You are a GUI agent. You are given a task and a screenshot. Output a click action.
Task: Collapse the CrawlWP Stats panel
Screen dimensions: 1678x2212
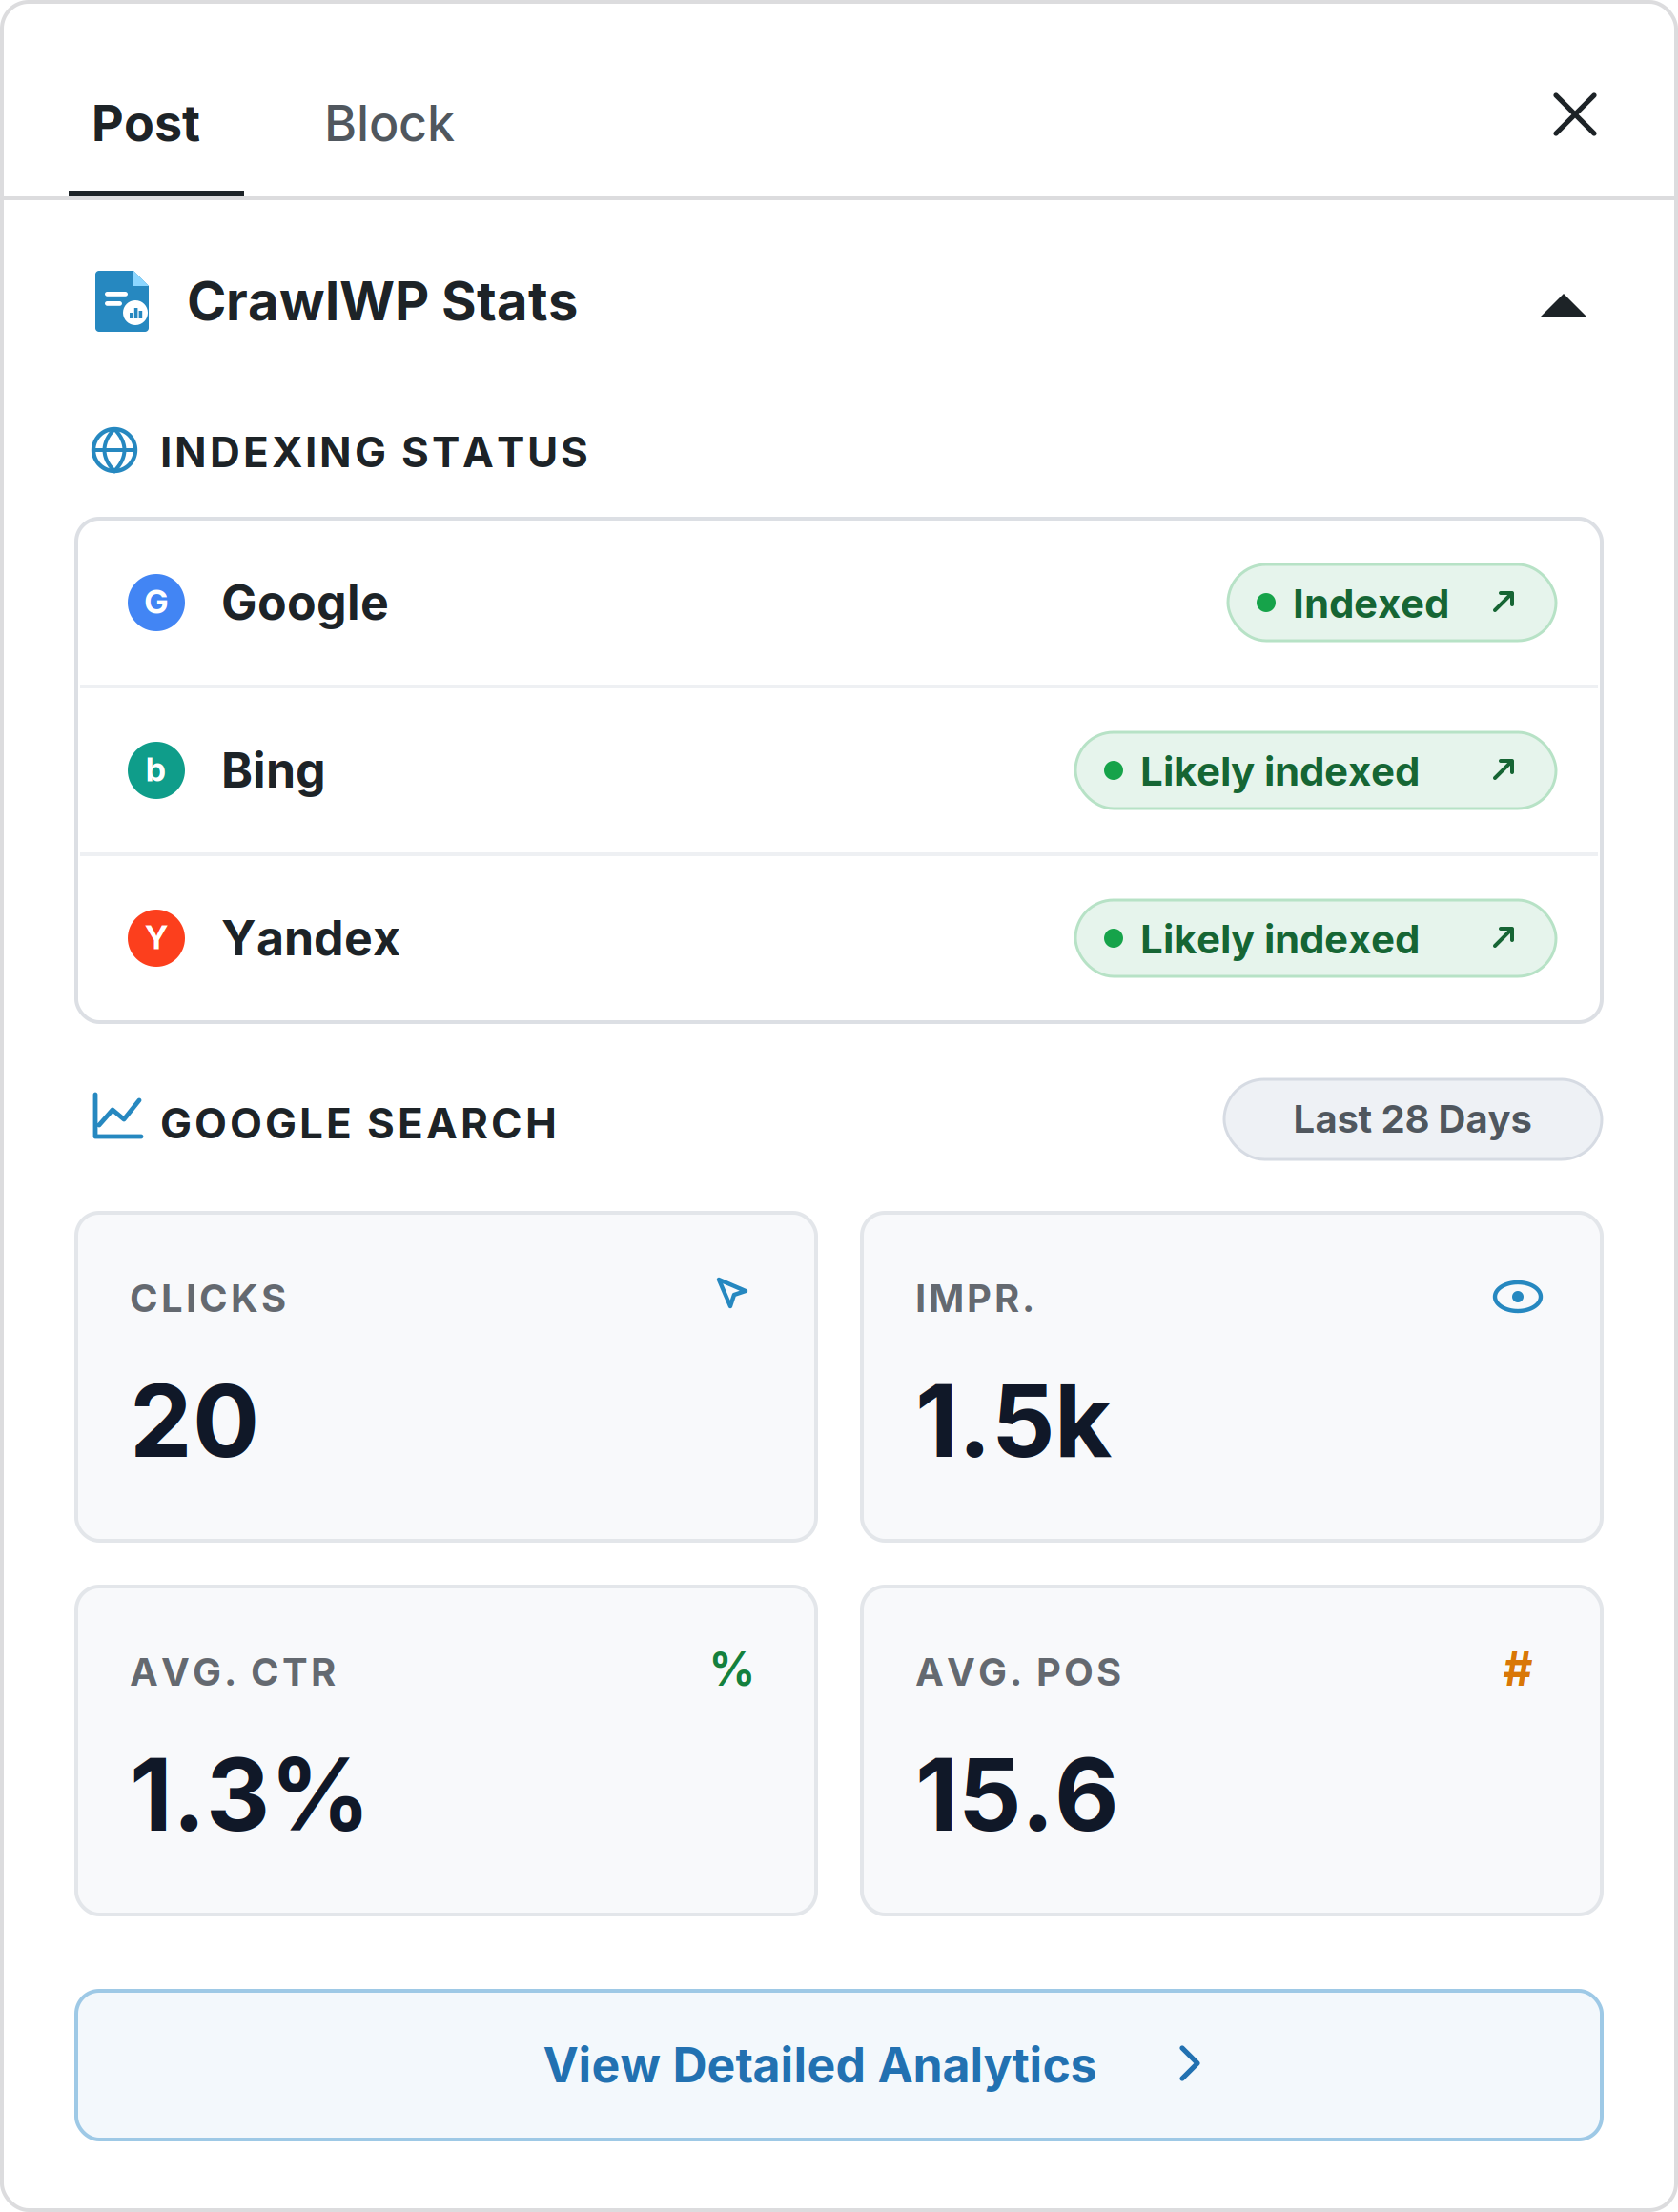[1563, 305]
